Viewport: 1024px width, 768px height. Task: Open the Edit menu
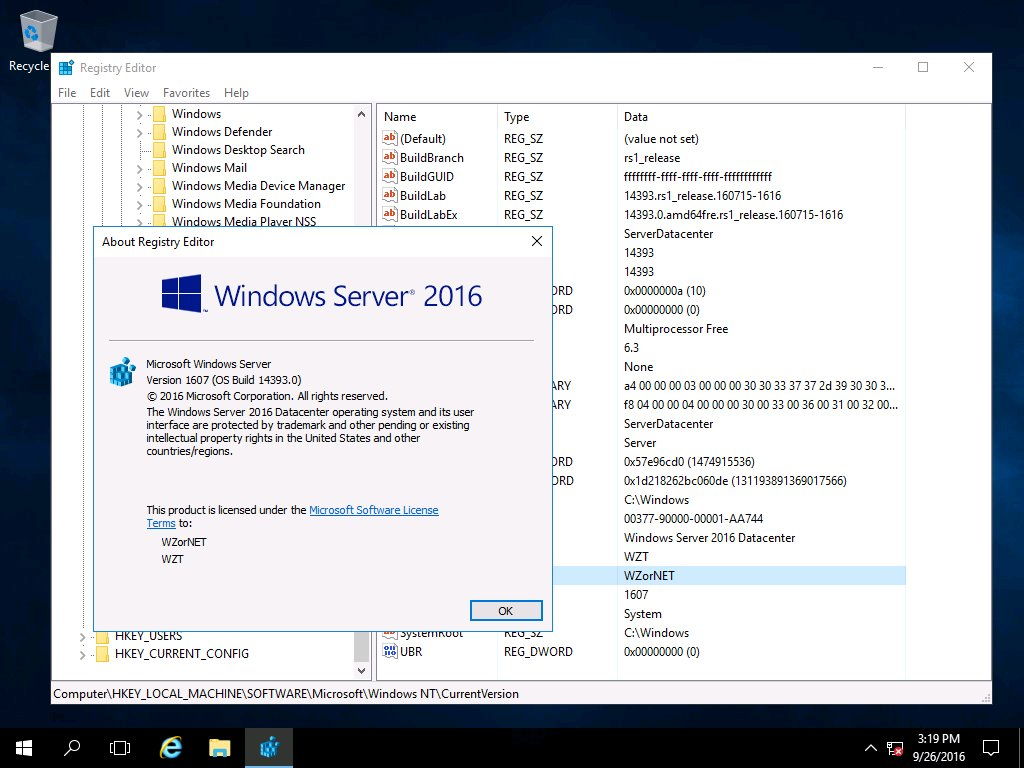[100, 93]
